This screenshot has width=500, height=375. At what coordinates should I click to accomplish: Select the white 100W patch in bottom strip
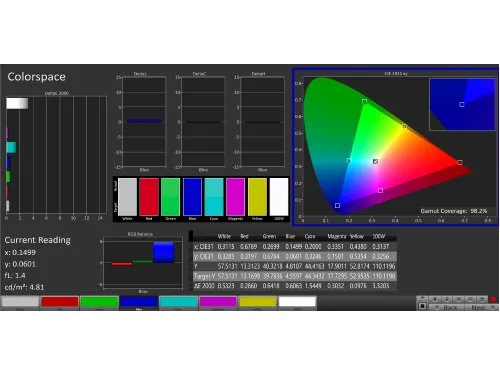click(297, 302)
